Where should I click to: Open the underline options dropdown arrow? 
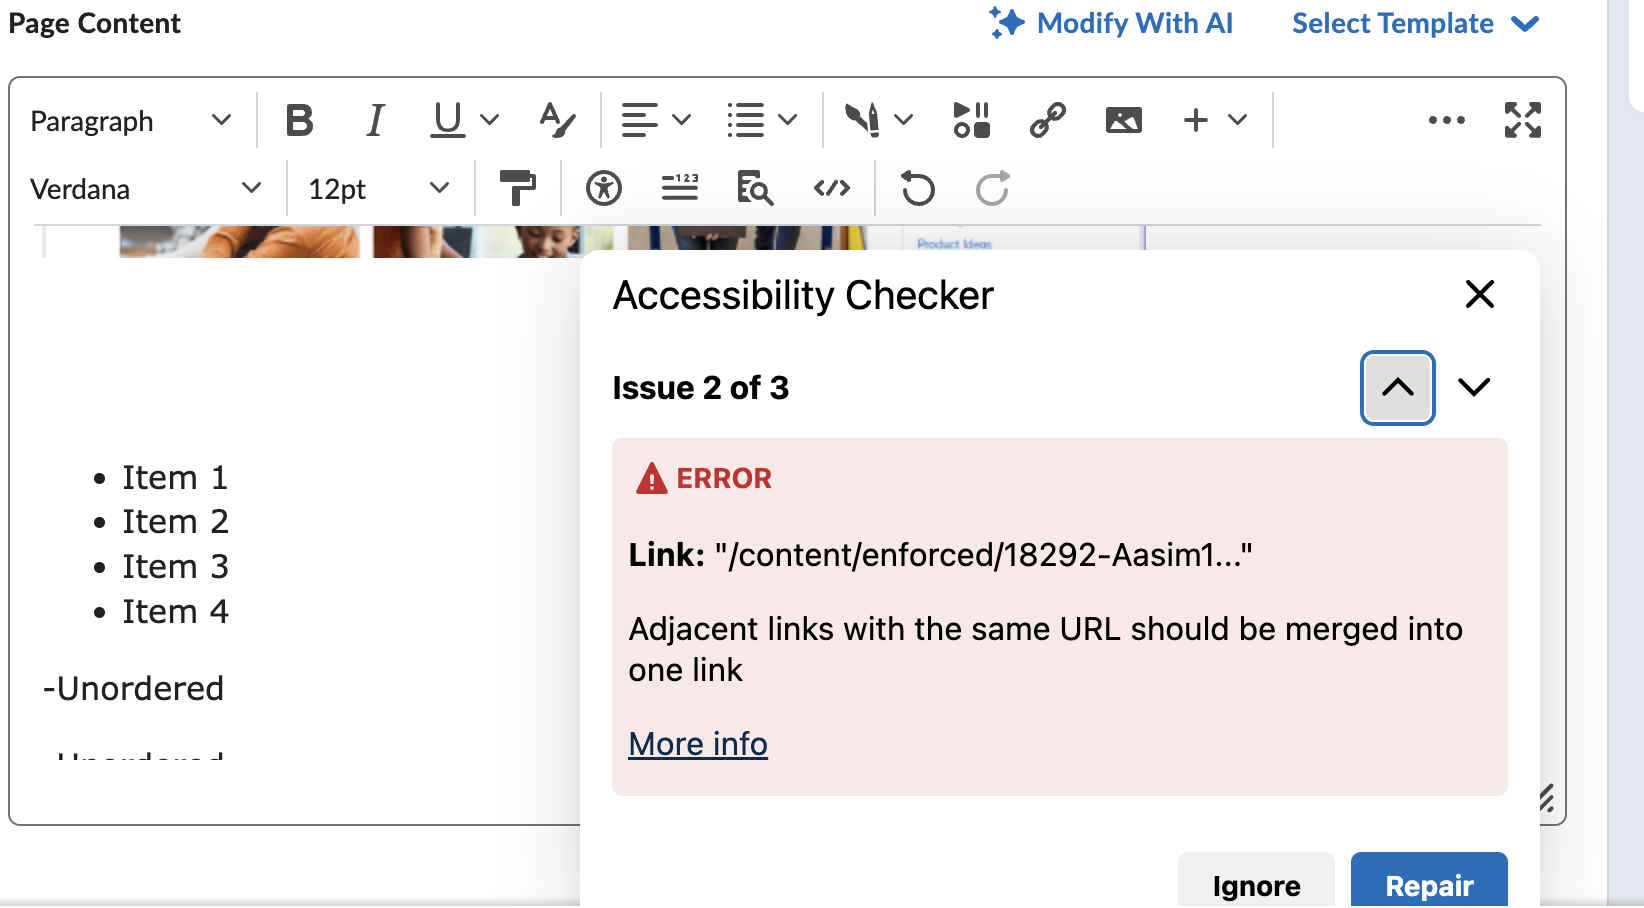pyautogui.click(x=489, y=120)
